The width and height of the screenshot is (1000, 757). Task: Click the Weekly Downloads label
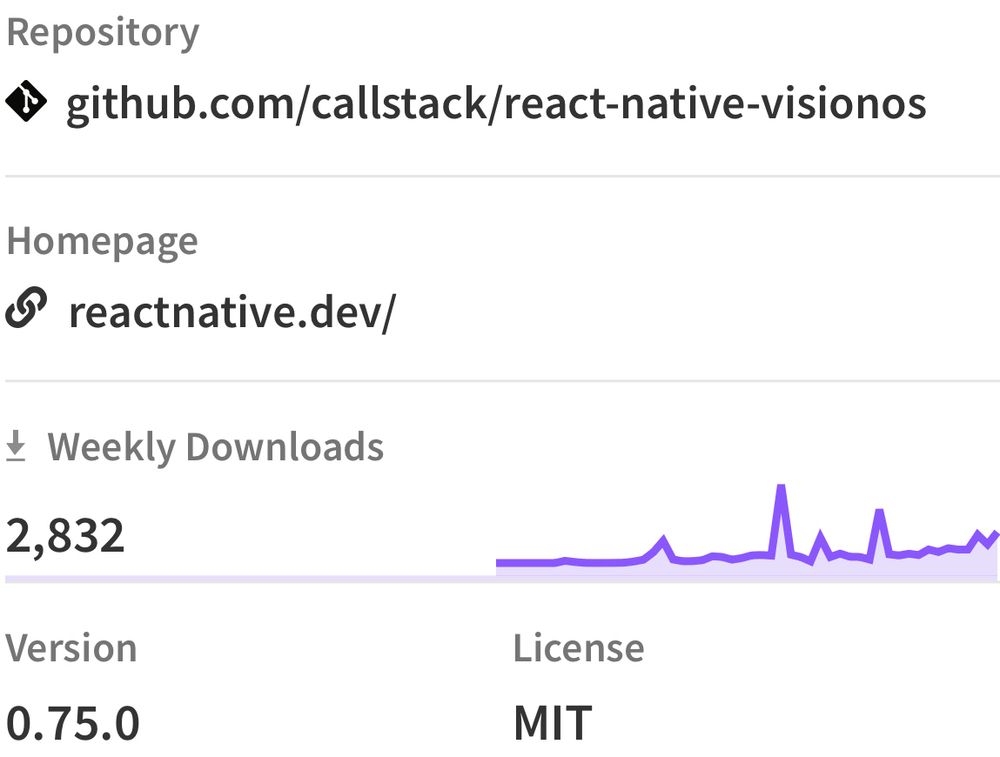point(215,447)
